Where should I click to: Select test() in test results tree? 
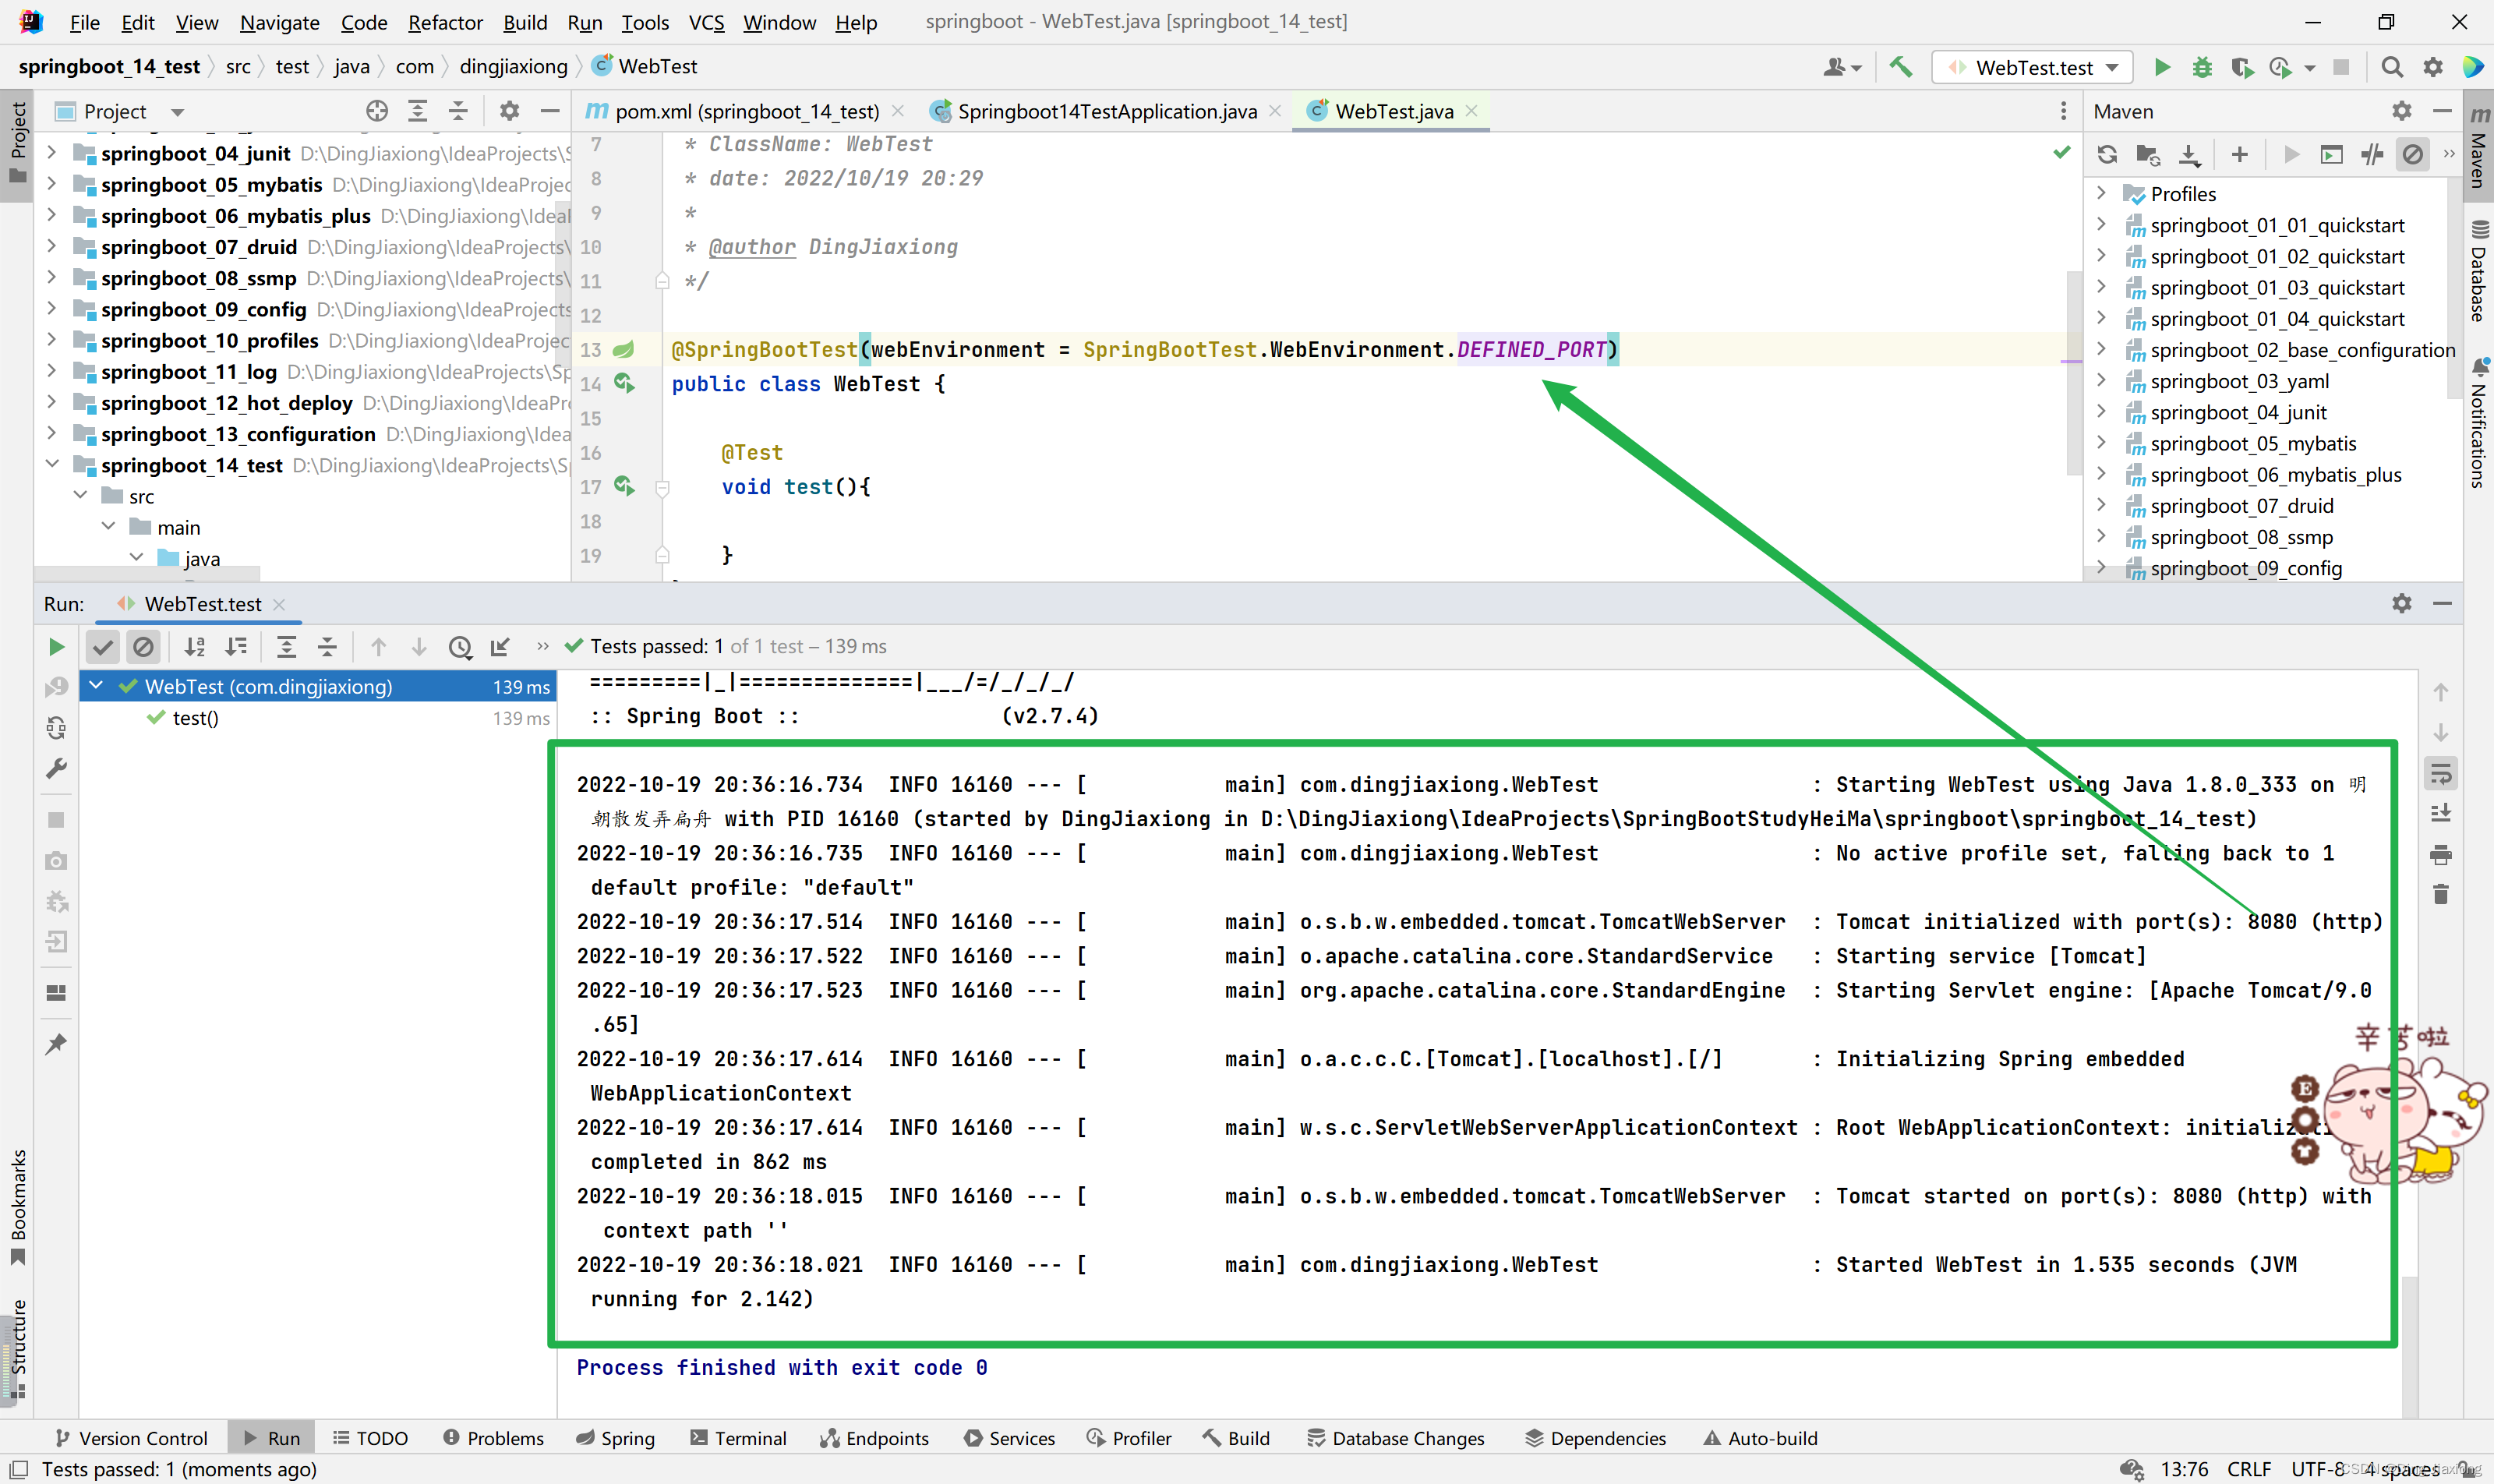point(195,718)
